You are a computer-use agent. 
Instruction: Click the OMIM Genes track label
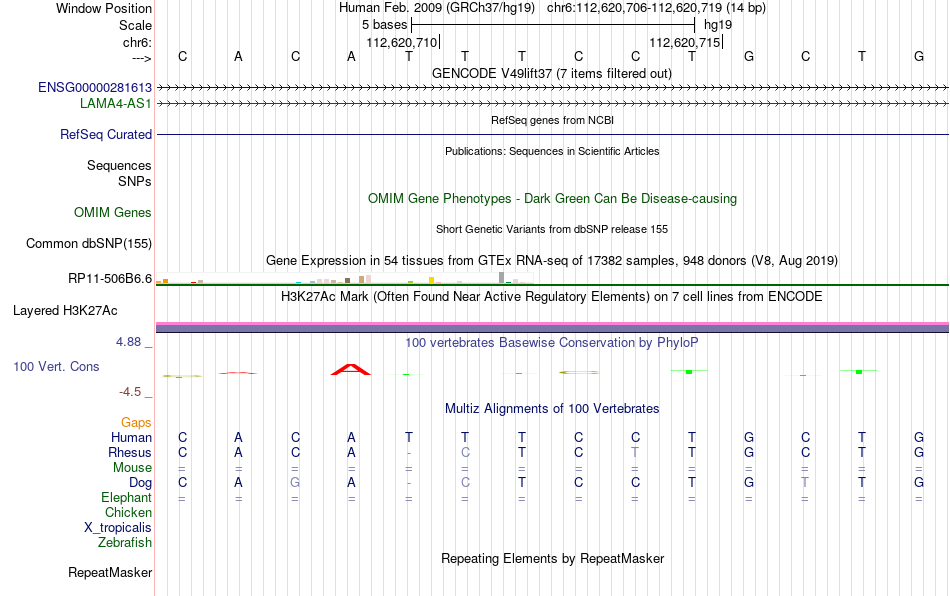112,213
